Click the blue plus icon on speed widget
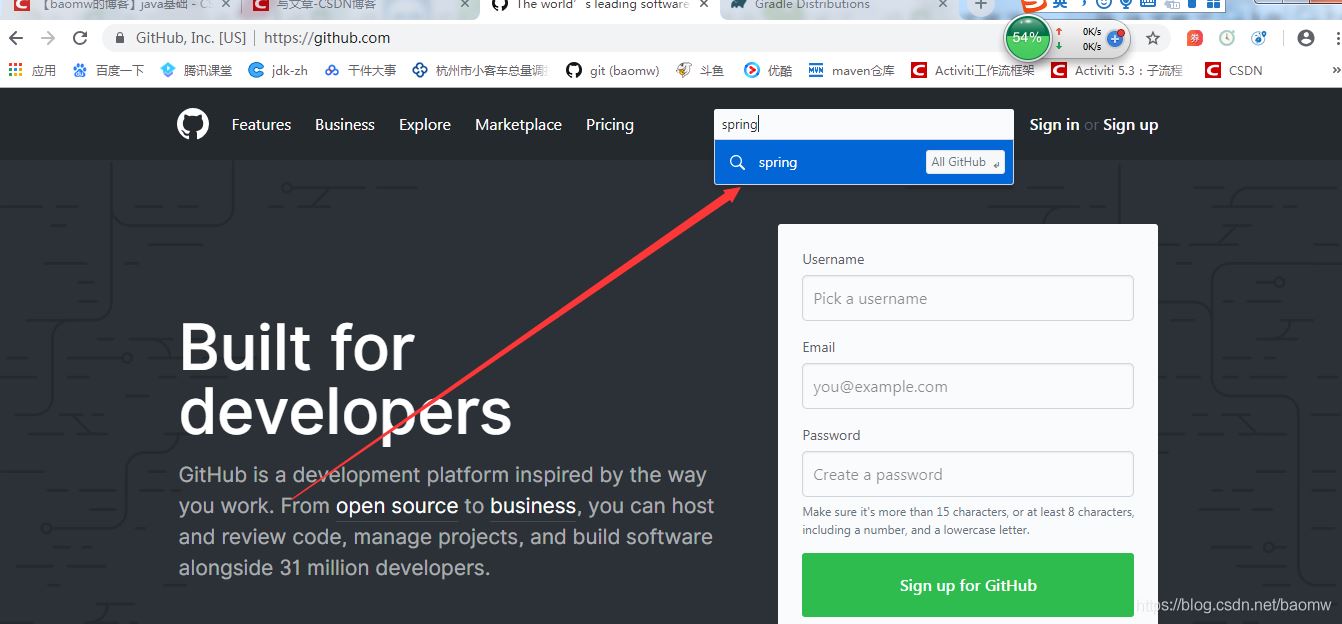Viewport: 1342px width, 624px height. coord(1115,38)
